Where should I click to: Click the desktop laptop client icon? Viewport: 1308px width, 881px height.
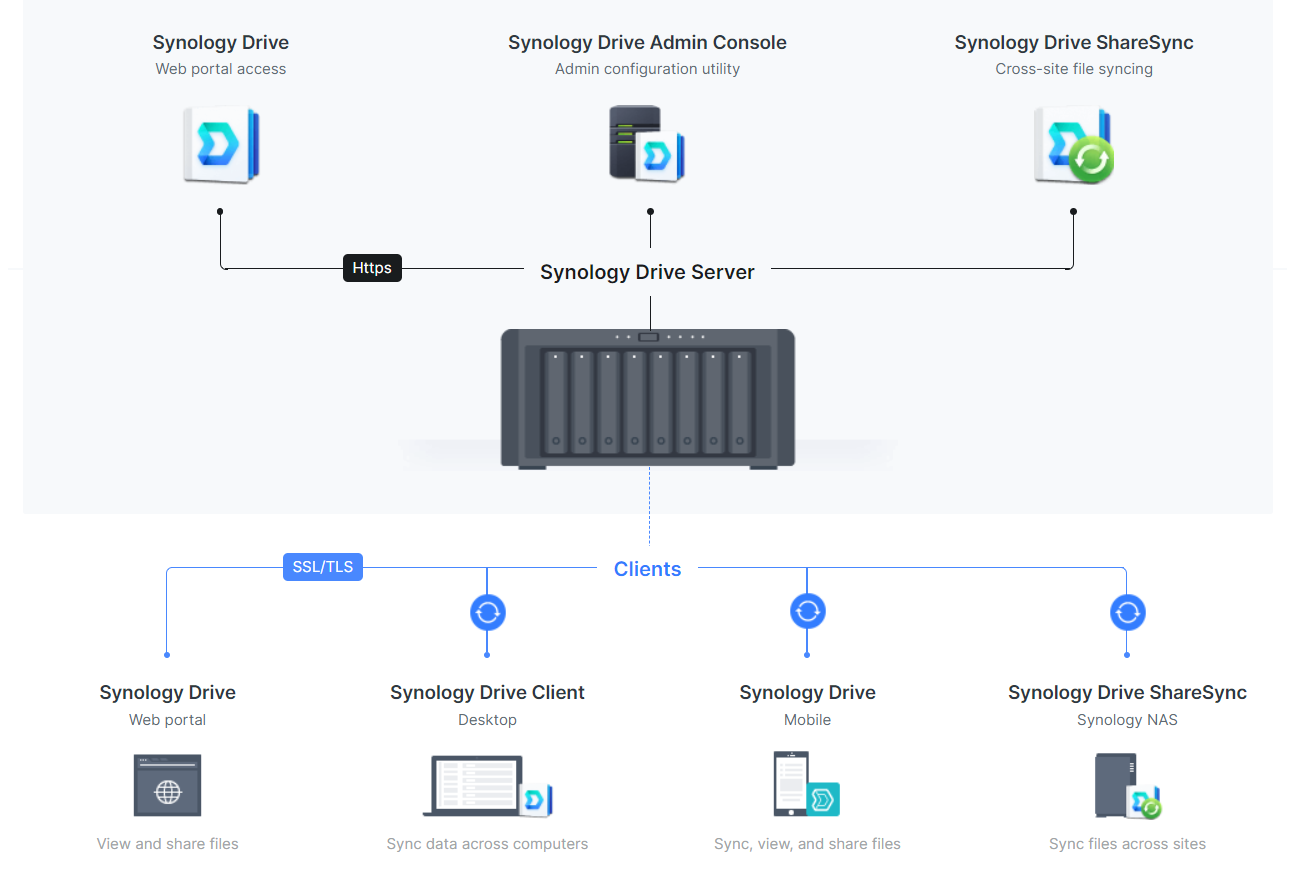point(488,786)
